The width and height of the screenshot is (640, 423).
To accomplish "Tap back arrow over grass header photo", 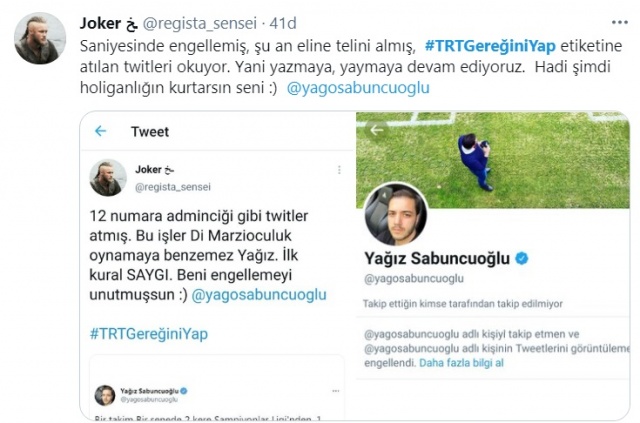I will click(376, 130).
